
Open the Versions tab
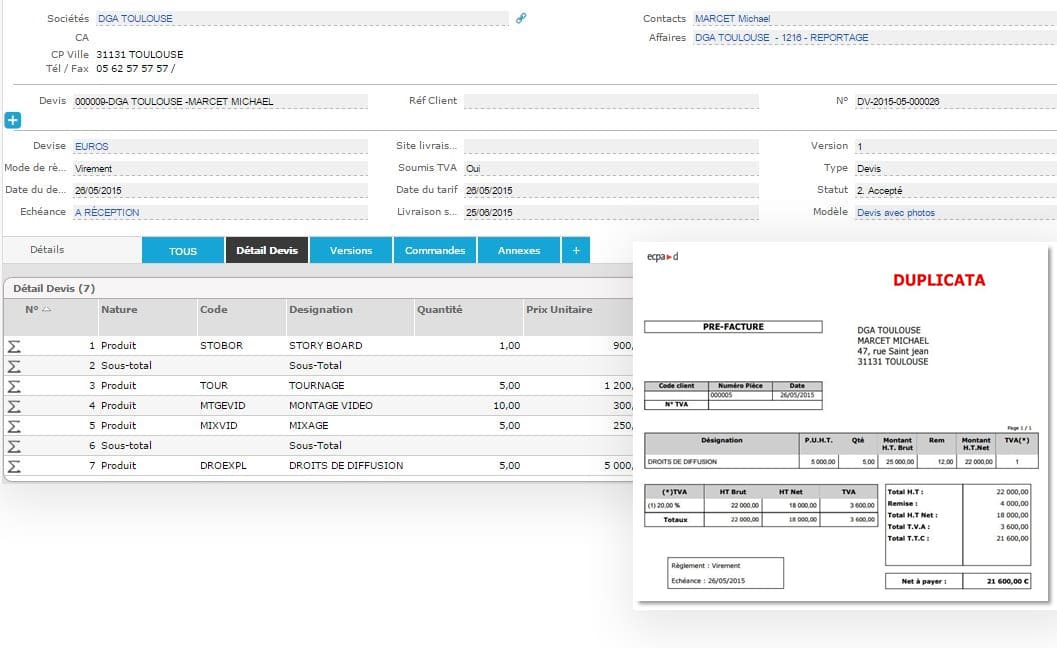[x=351, y=250]
